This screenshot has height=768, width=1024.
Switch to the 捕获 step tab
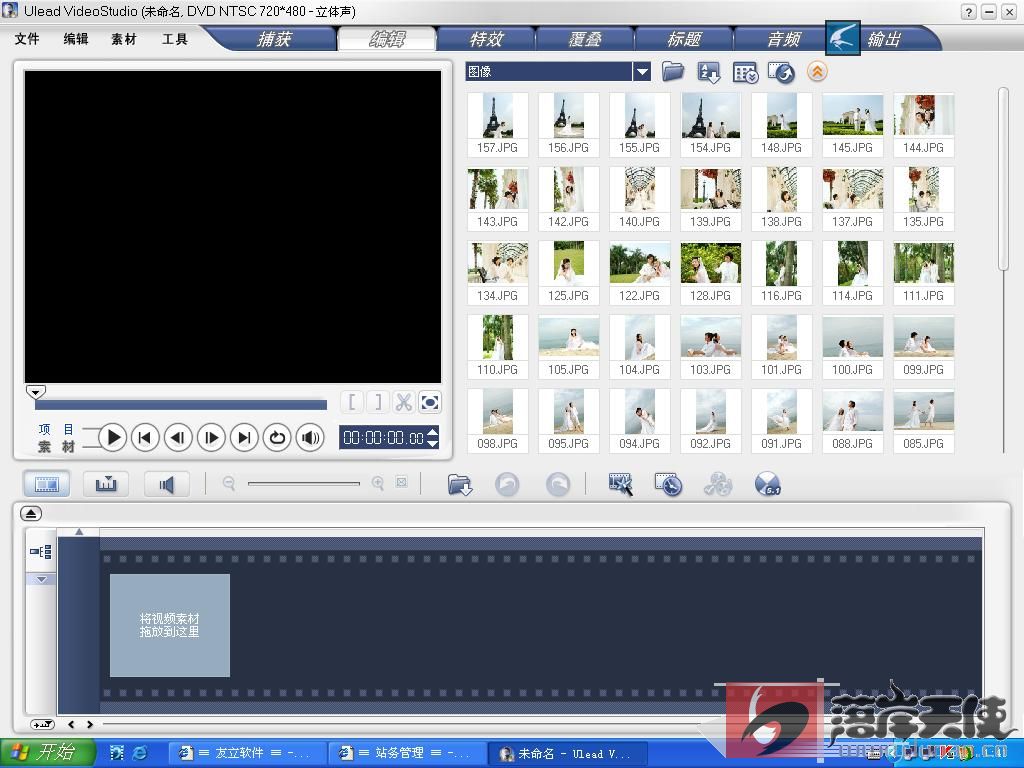(x=274, y=39)
